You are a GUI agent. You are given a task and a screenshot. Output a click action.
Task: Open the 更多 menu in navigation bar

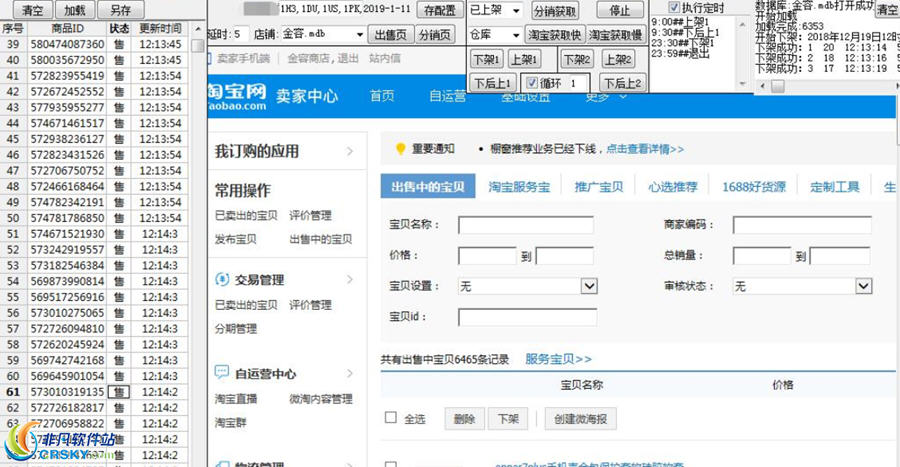click(604, 97)
